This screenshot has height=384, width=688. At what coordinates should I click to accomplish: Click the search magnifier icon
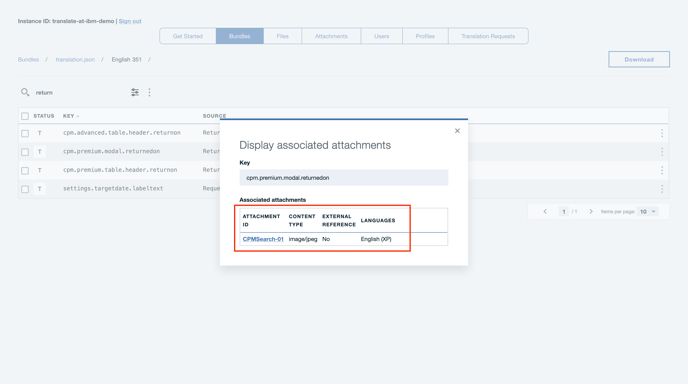[25, 92]
